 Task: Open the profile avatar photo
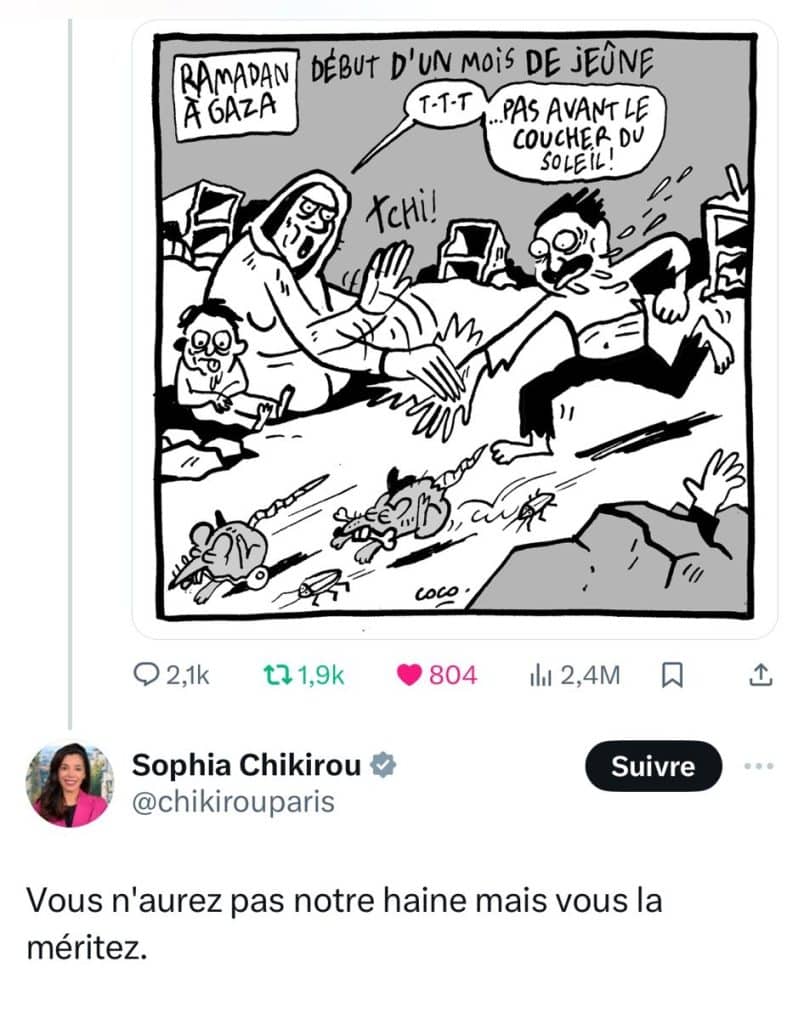[69, 784]
